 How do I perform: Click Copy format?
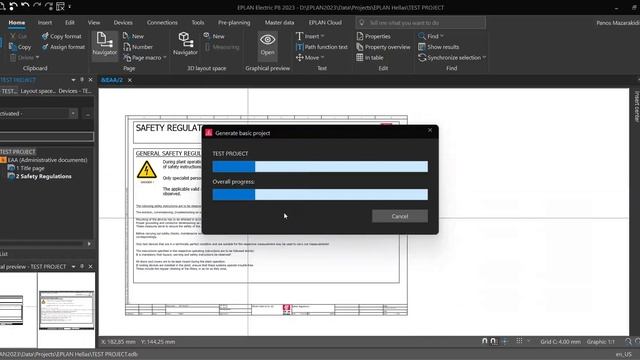pos(62,36)
